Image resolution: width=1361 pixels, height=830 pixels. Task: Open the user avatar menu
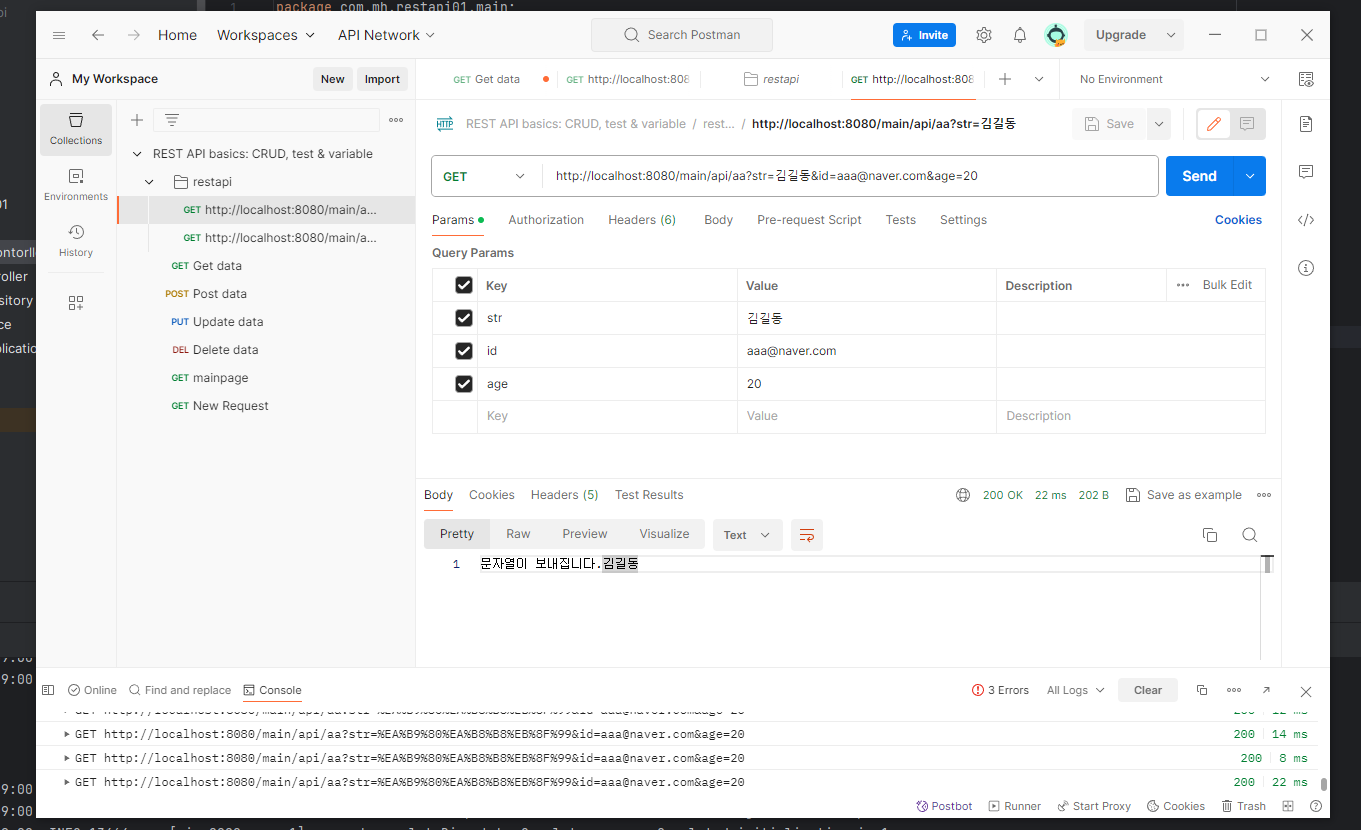click(1056, 35)
